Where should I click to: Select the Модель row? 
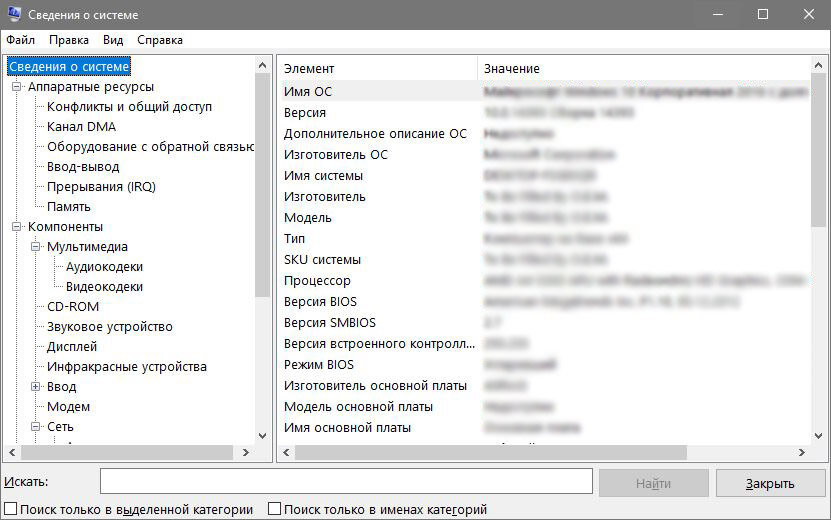coord(544,217)
